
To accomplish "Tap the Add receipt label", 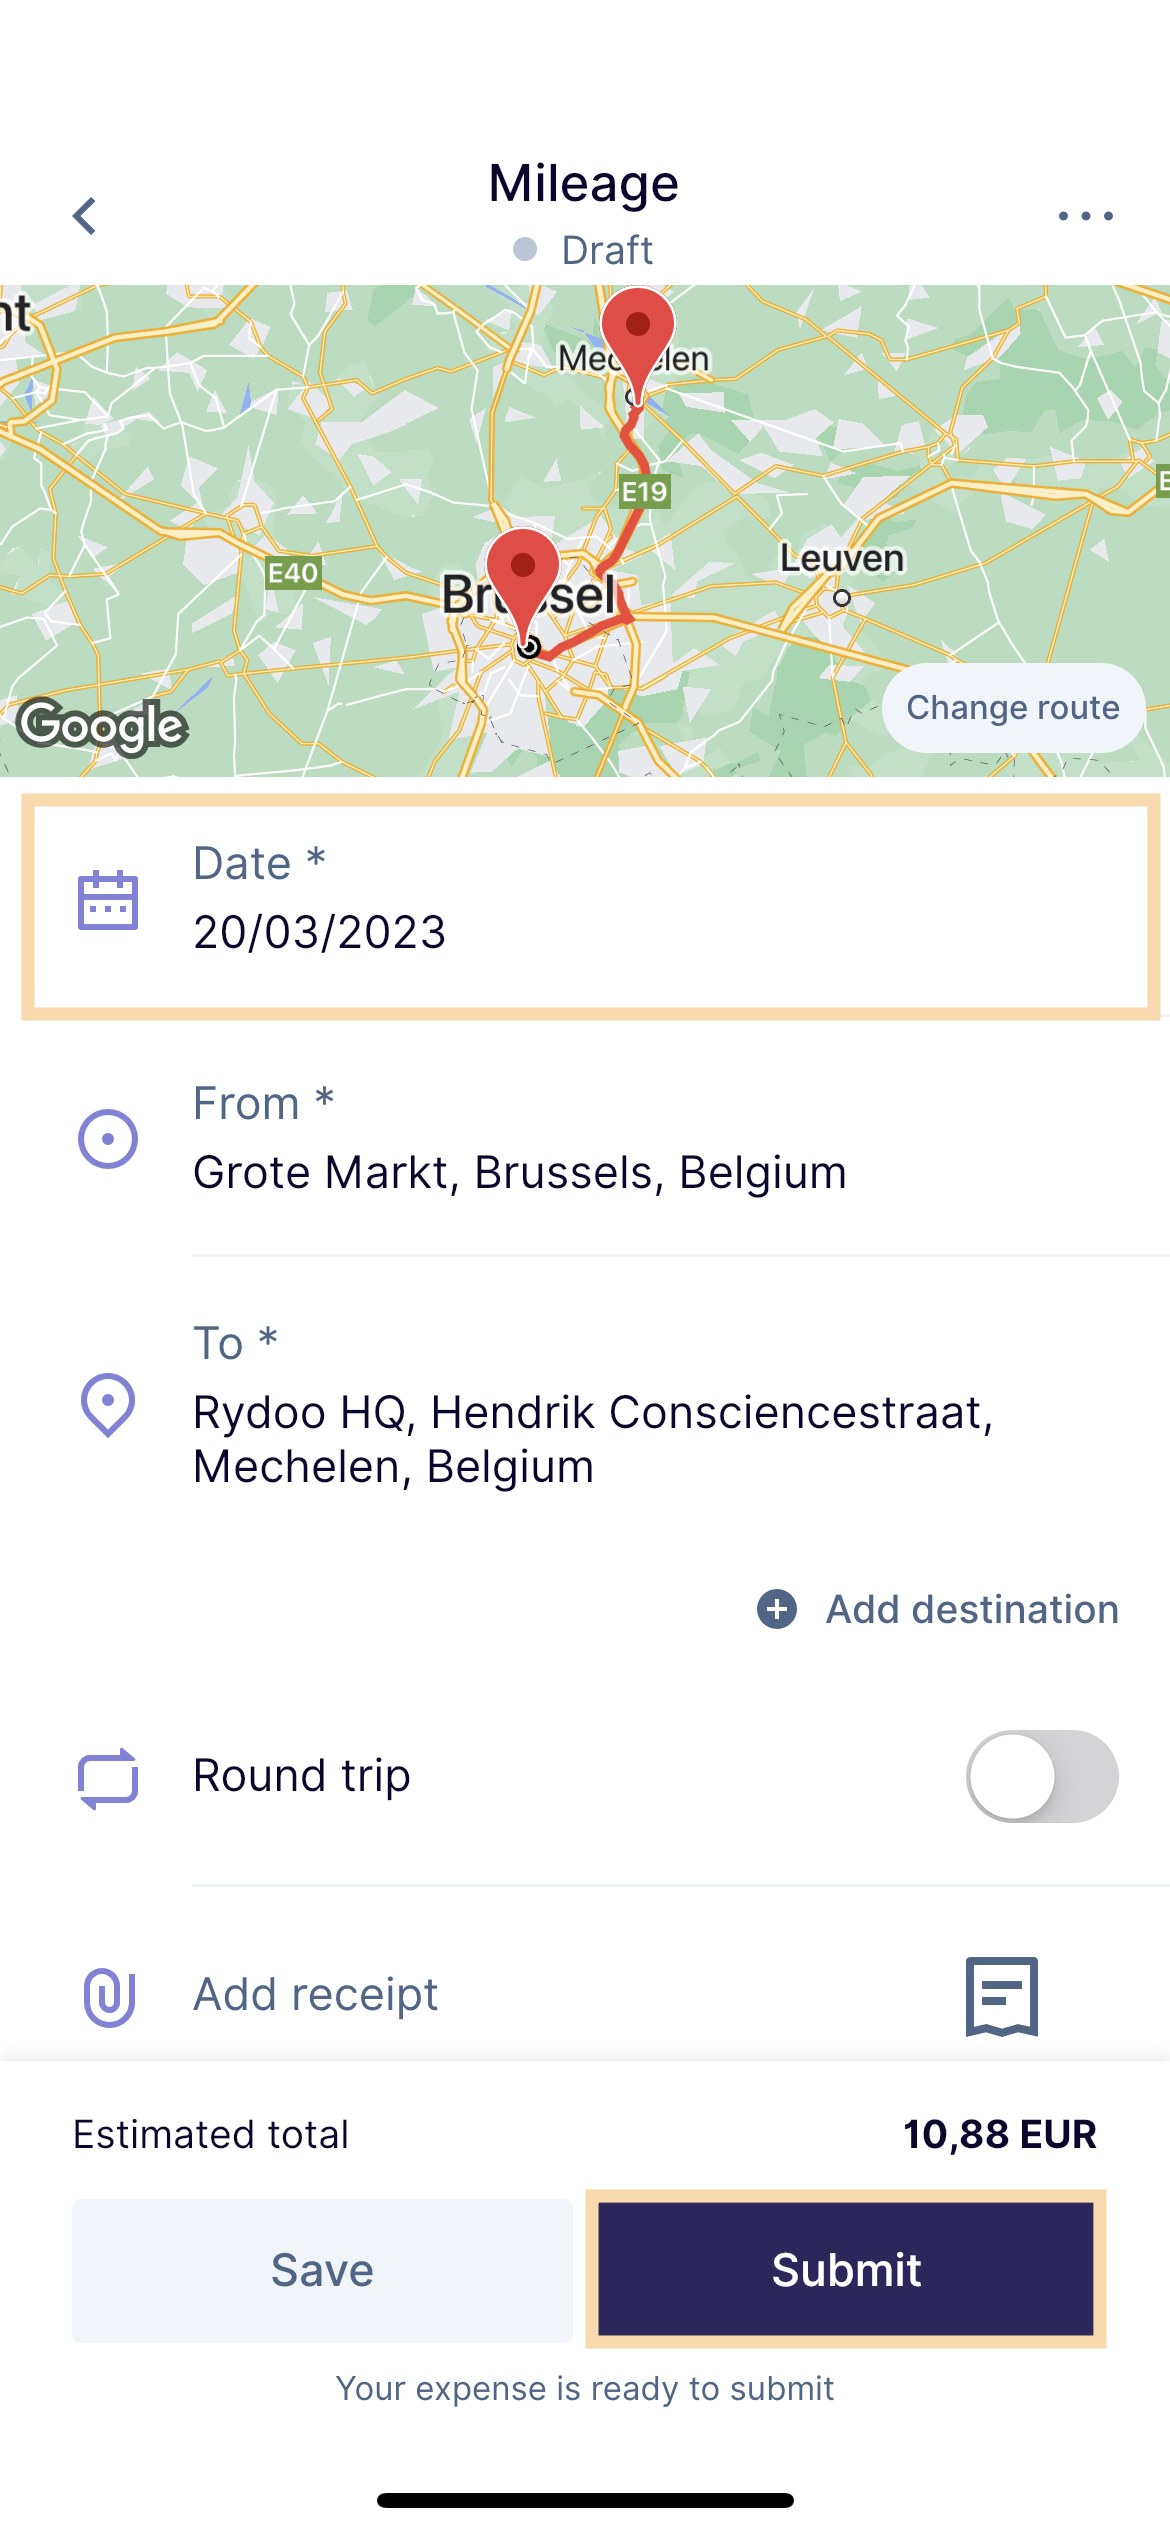I will (x=316, y=1994).
